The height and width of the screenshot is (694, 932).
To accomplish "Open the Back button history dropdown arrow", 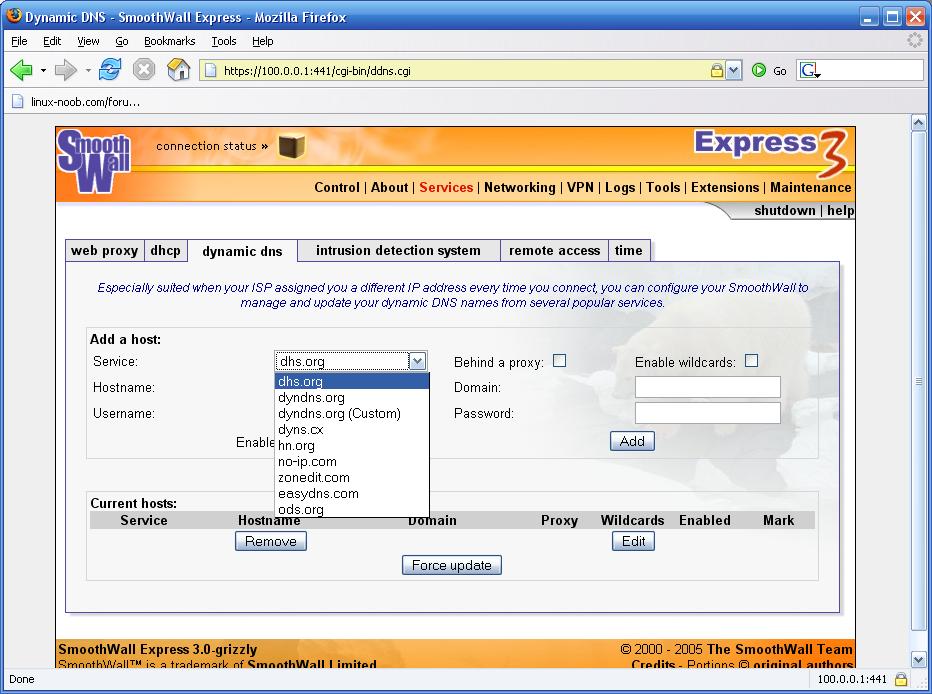I will point(43,70).
